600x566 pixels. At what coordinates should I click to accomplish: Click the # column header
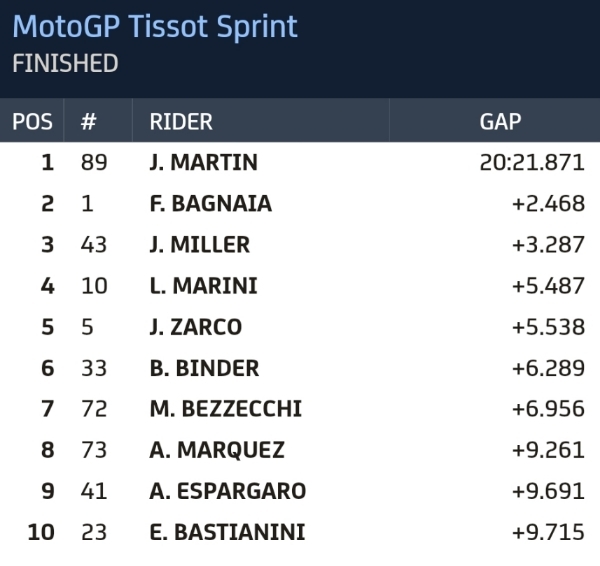pos(88,122)
